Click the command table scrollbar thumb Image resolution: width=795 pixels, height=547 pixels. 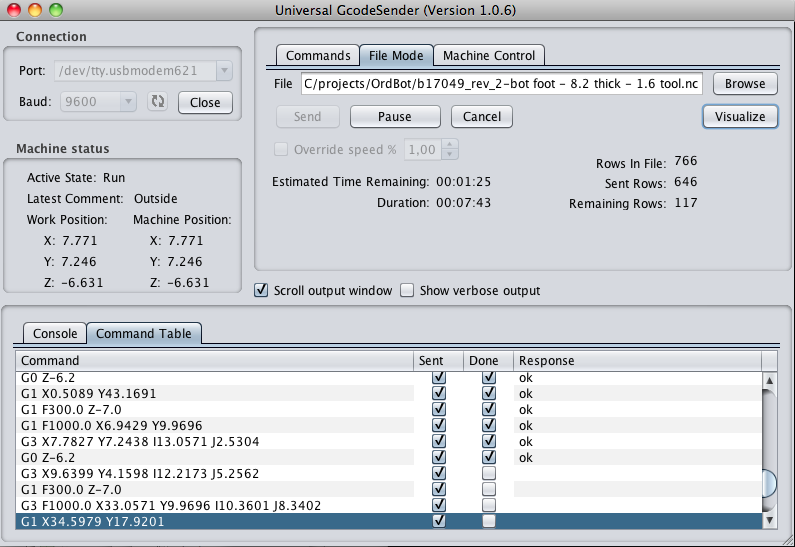click(769, 483)
